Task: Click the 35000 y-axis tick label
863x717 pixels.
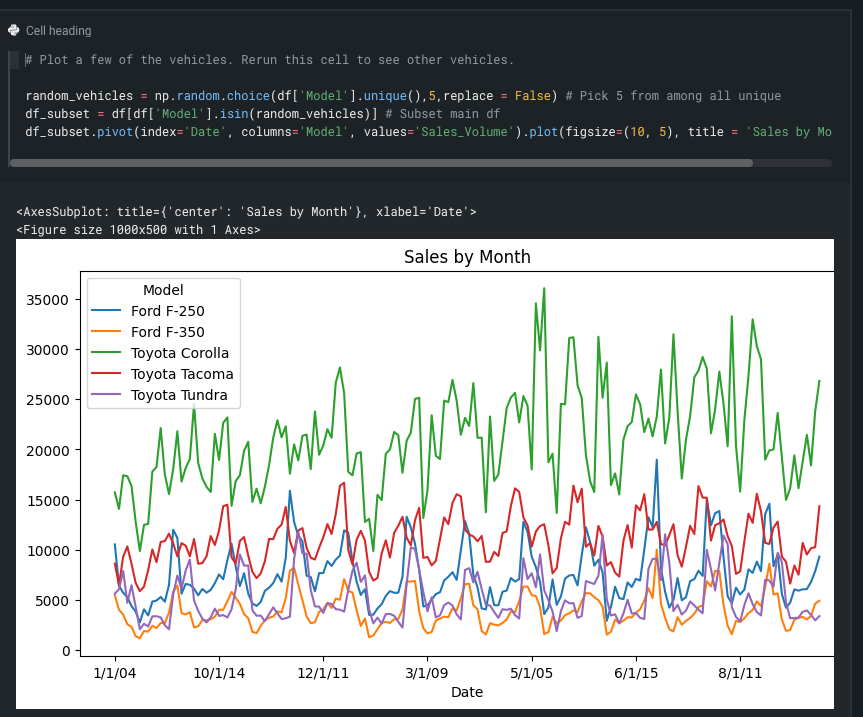Action: click(x=48, y=300)
